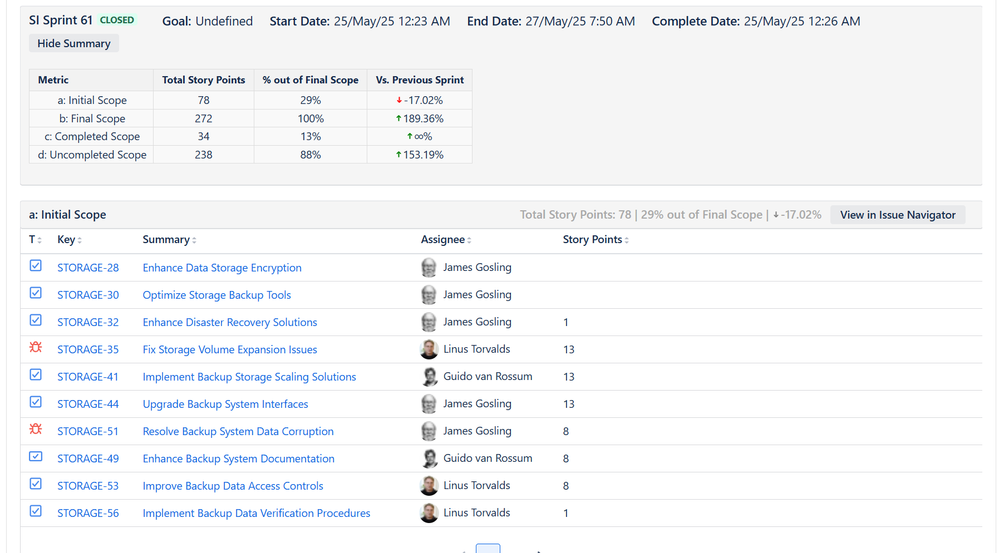999x553 pixels.
Task: Click the SI Sprint 61 title
Action: point(61,20)
